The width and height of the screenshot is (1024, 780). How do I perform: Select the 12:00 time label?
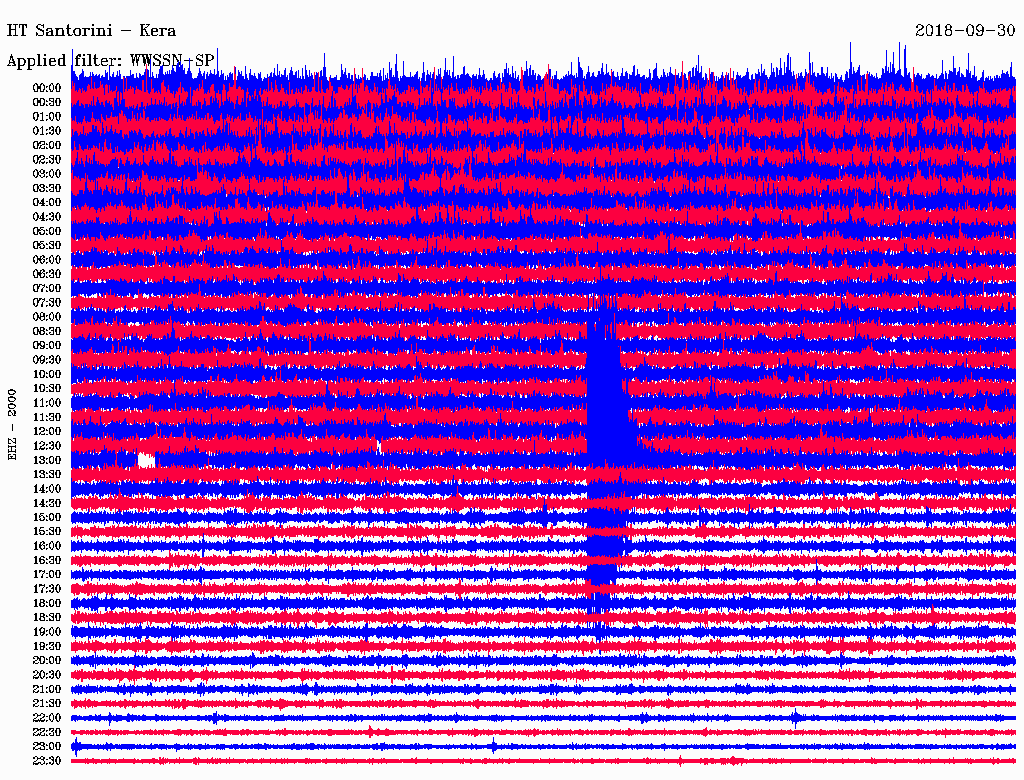pos(47,432)
